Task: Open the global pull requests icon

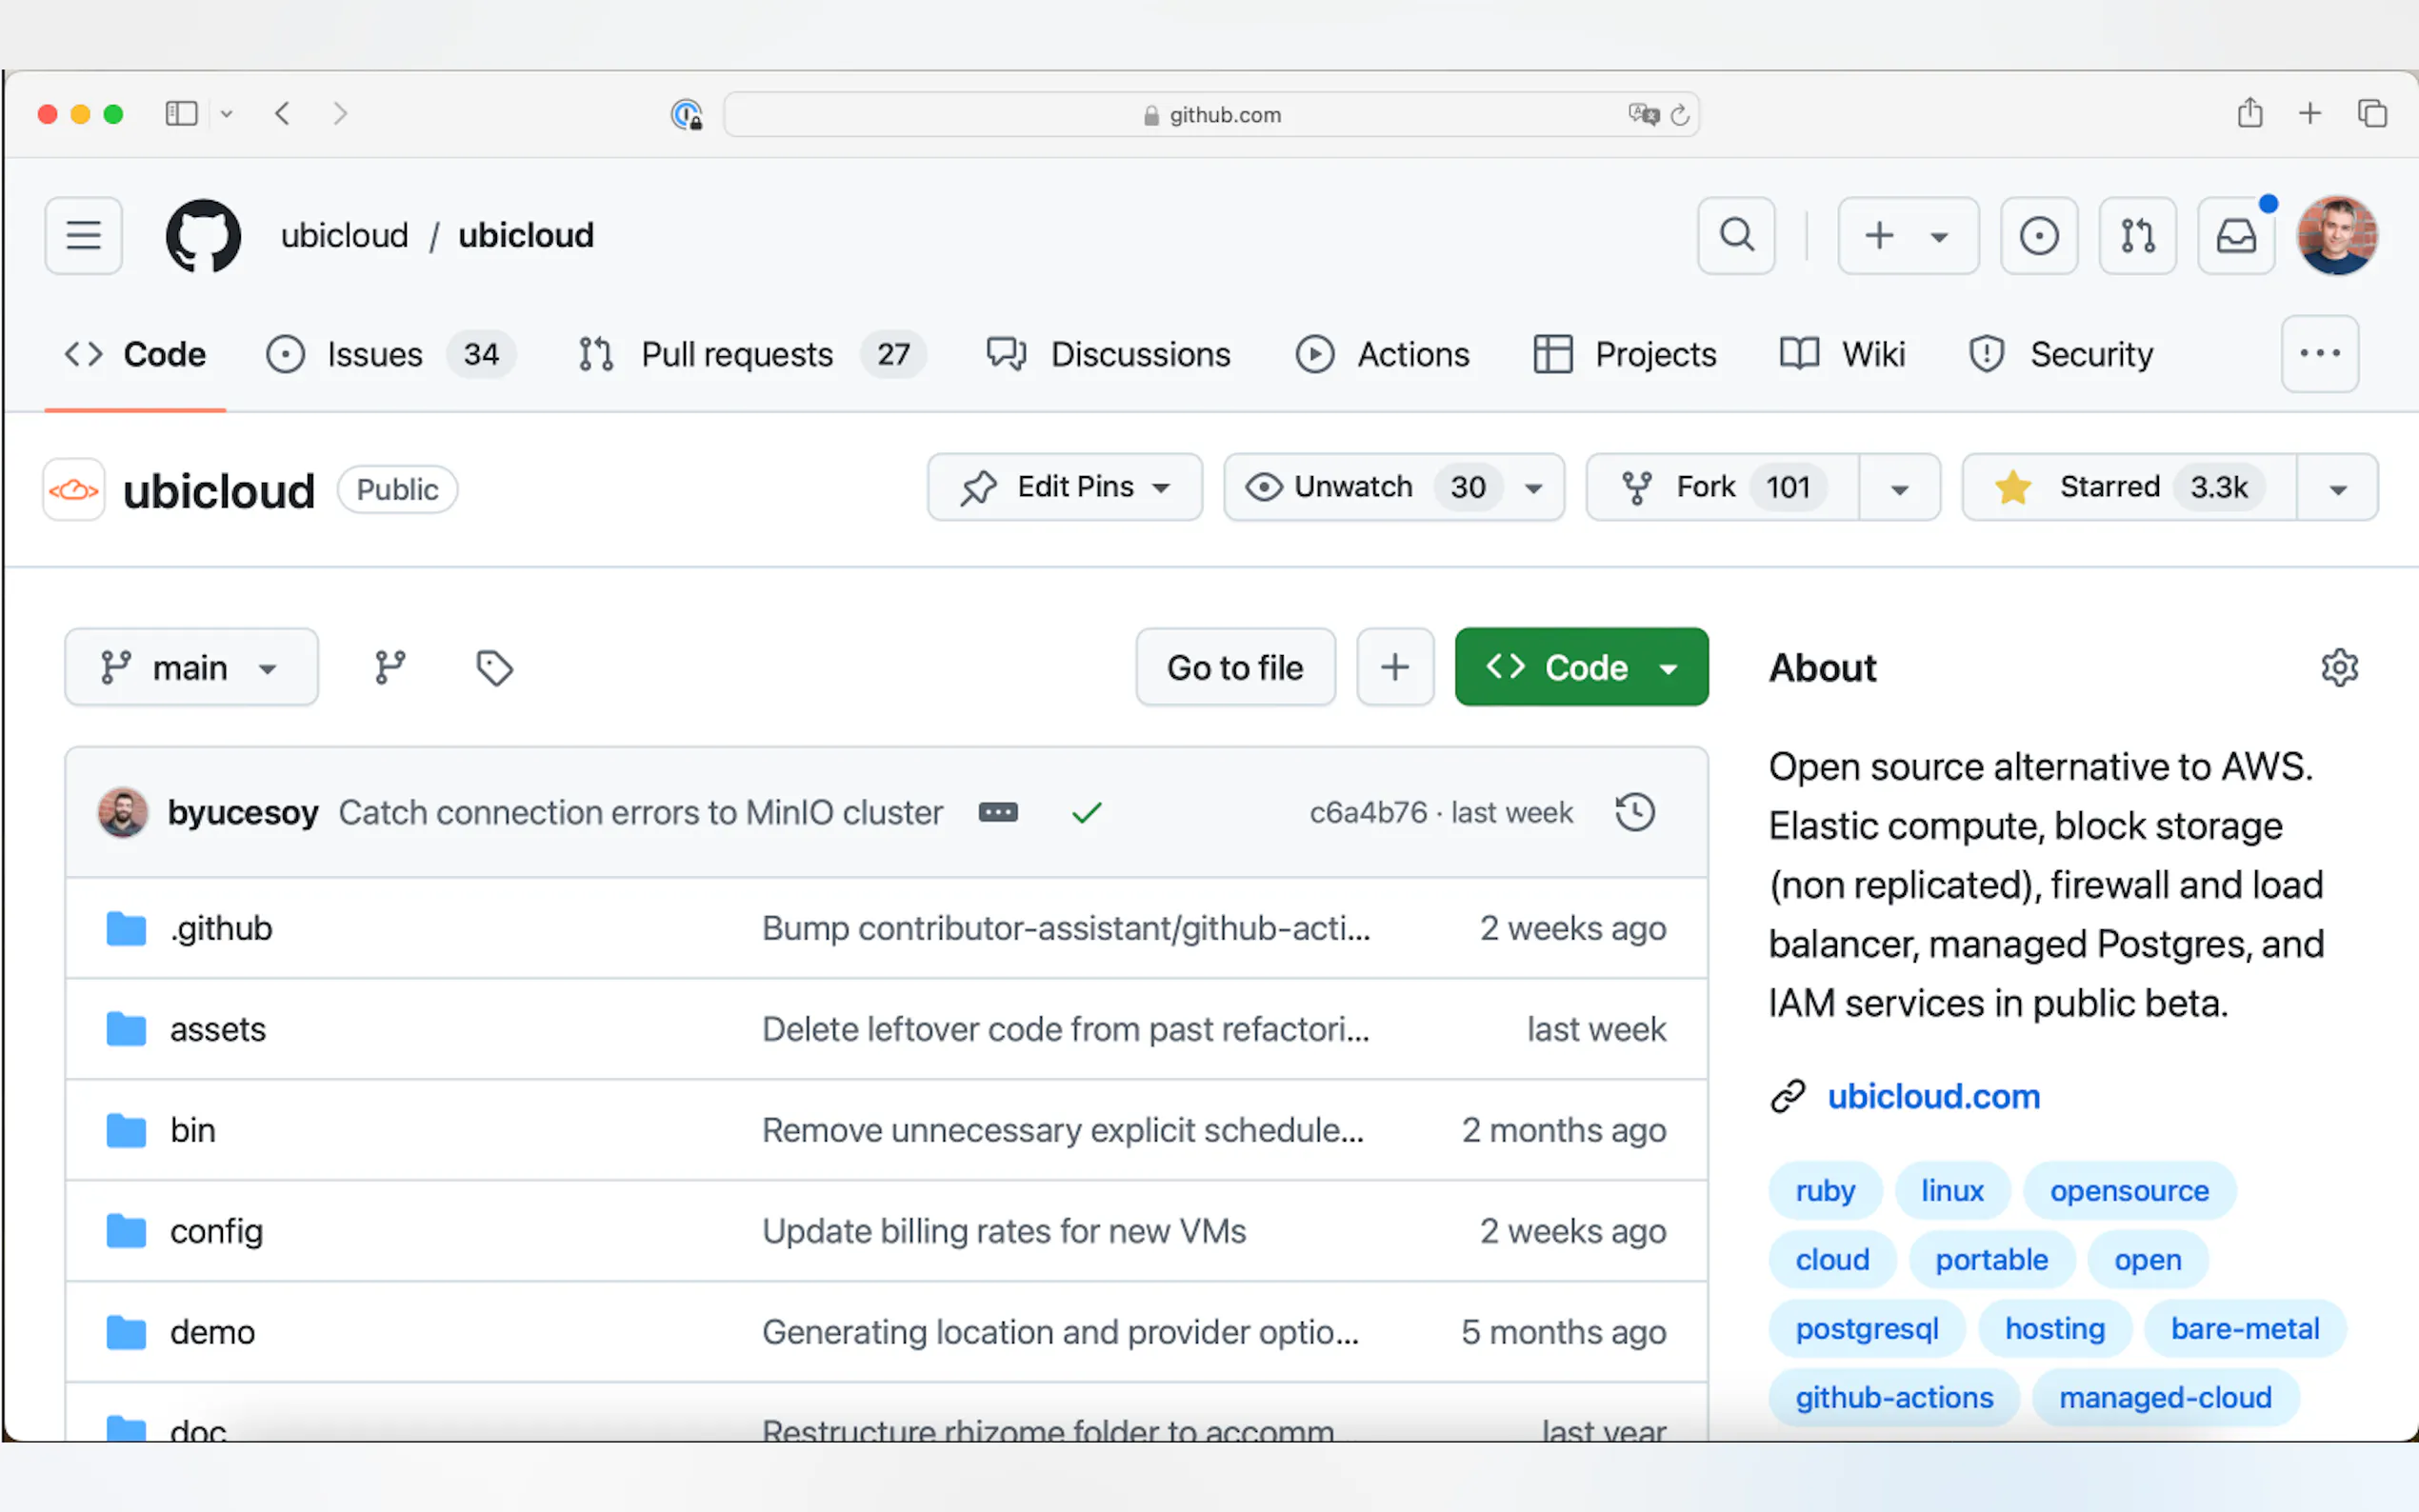Action: pyautogui.click(x=2137, y=236)
